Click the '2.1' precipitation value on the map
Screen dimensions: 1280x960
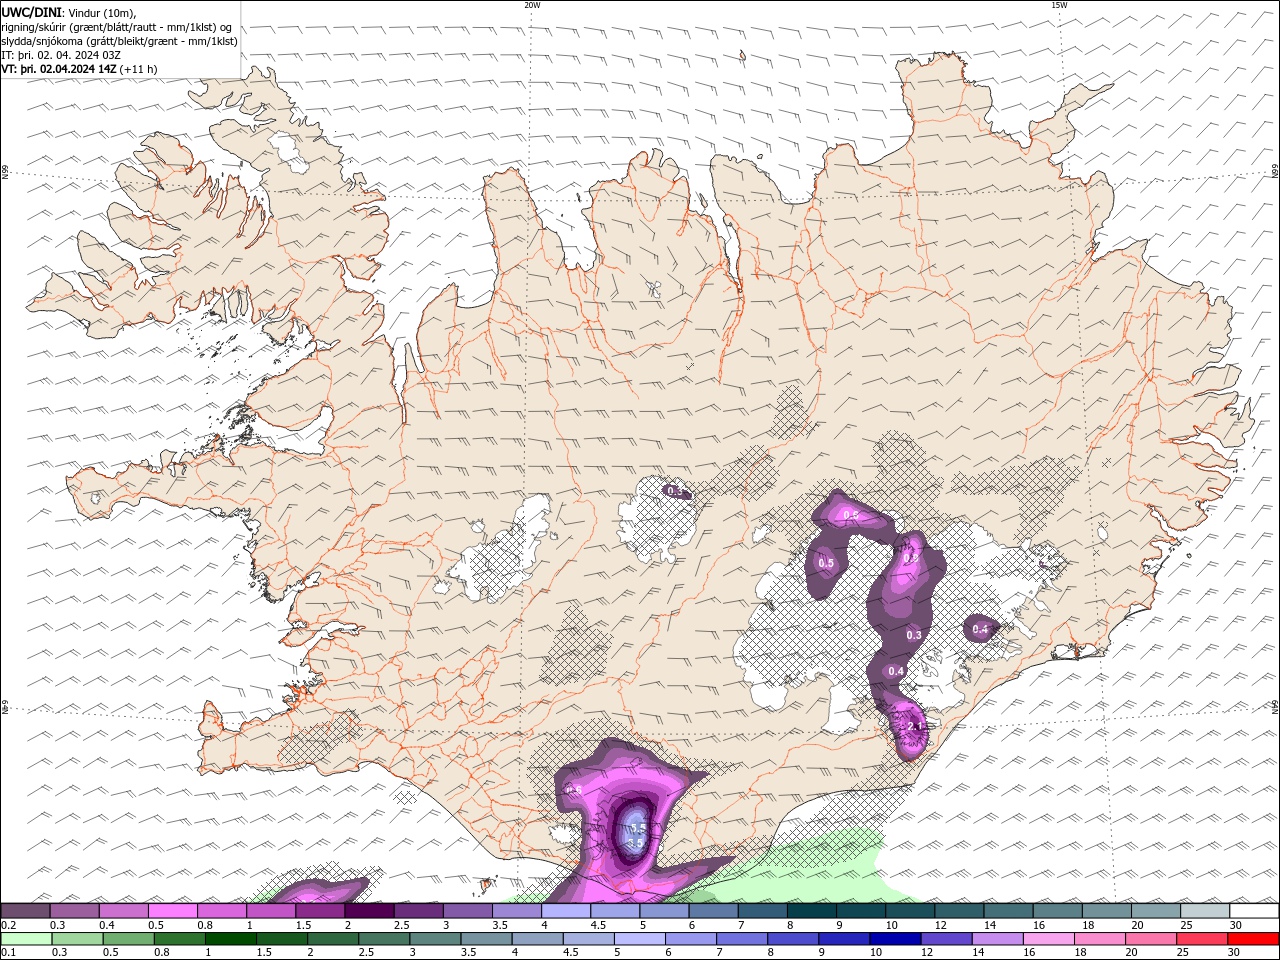point(914,726)
